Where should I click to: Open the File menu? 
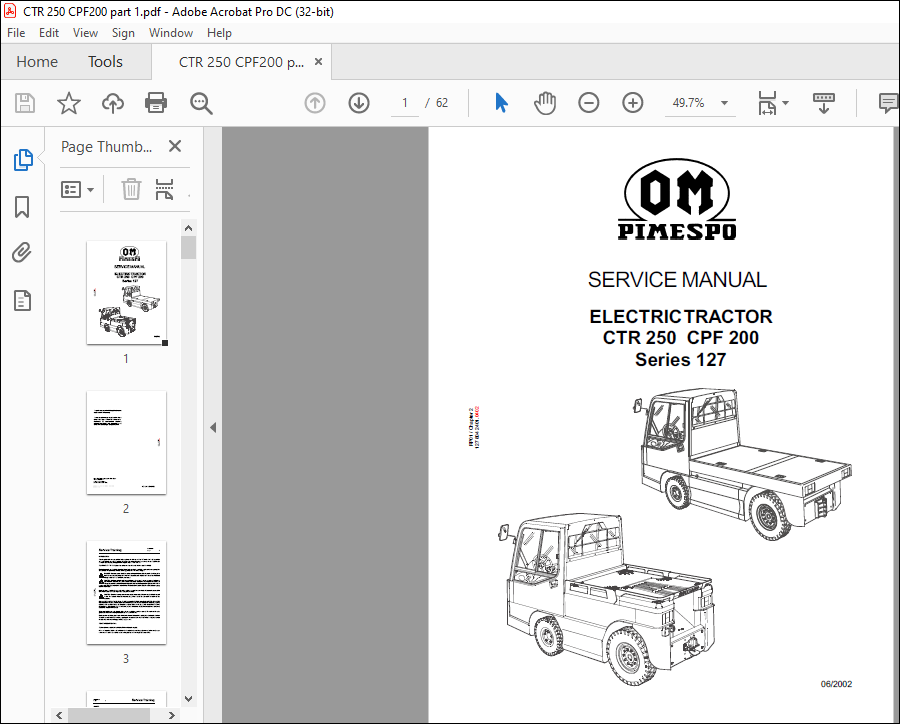(x=15, y=33)
